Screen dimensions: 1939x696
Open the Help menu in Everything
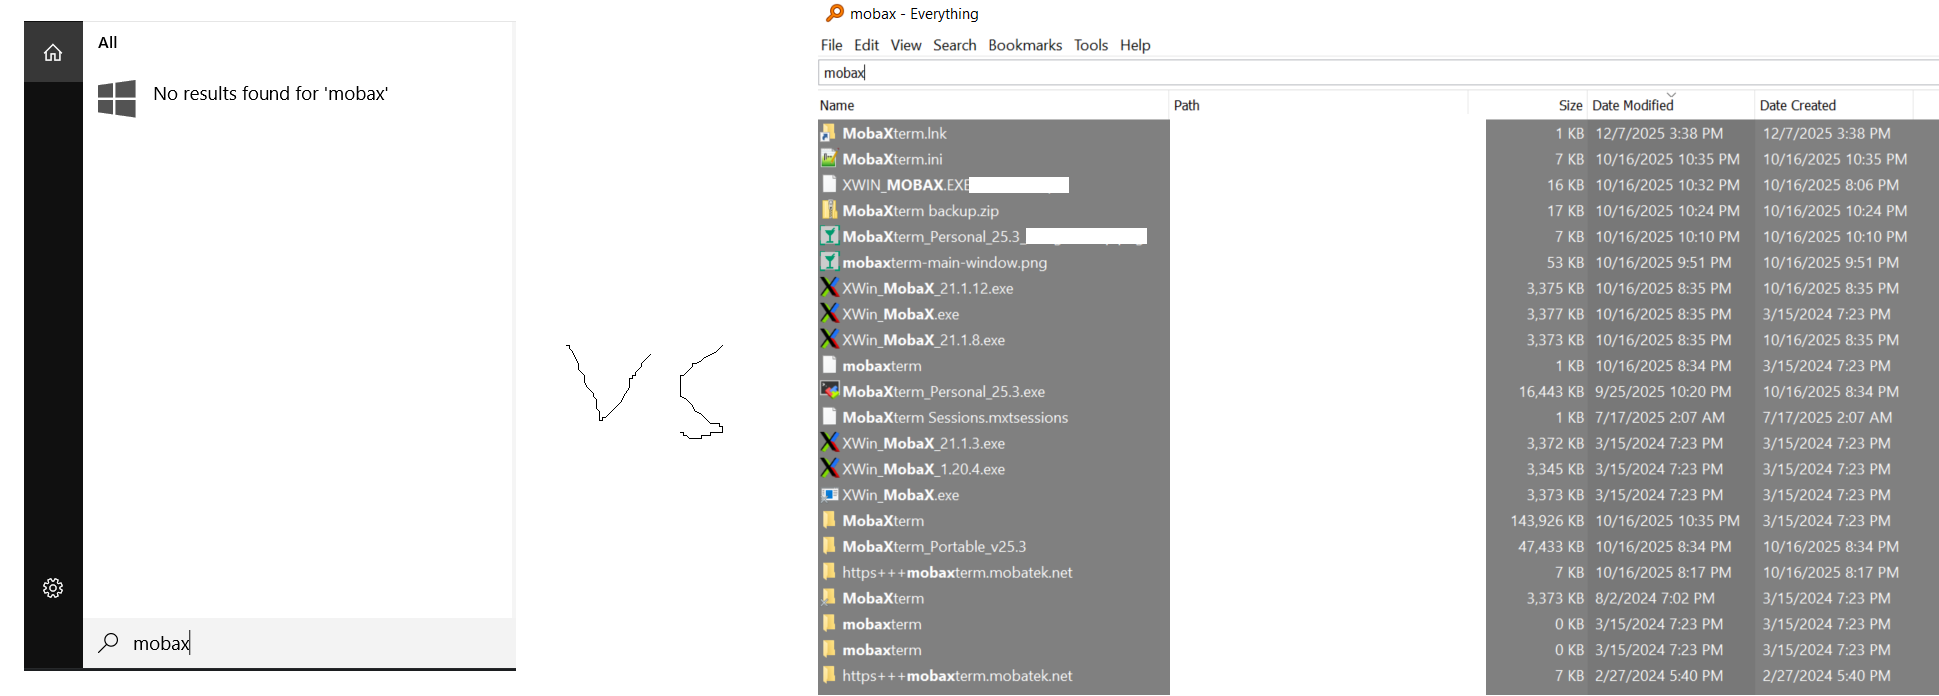coord(1135,45)
